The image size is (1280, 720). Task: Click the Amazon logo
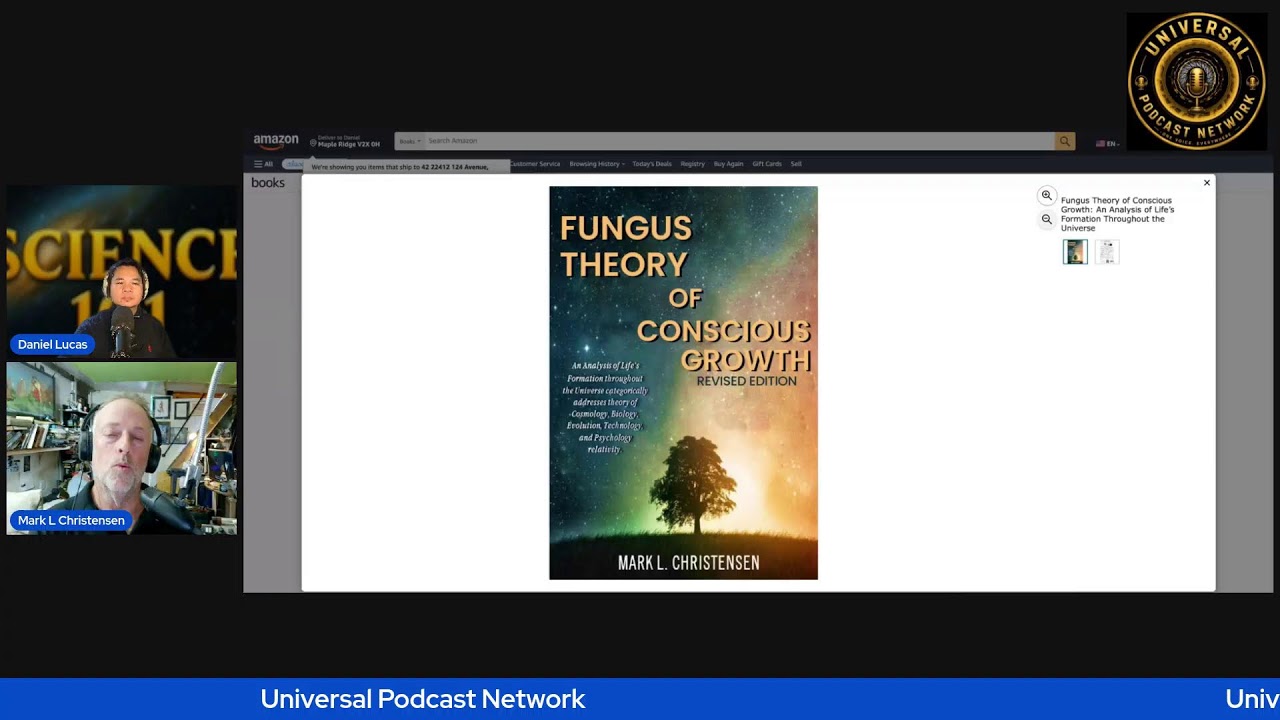(x=276, y=141)
